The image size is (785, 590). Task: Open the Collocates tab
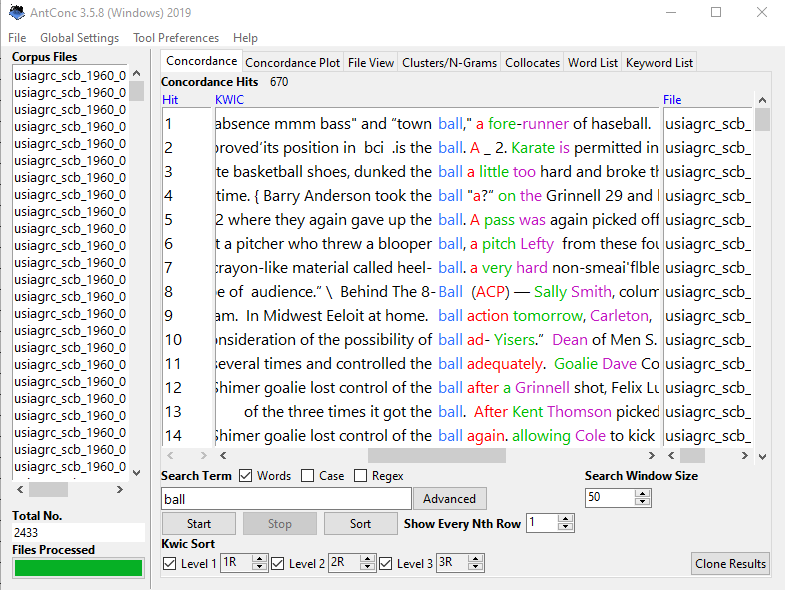(532, 62)
